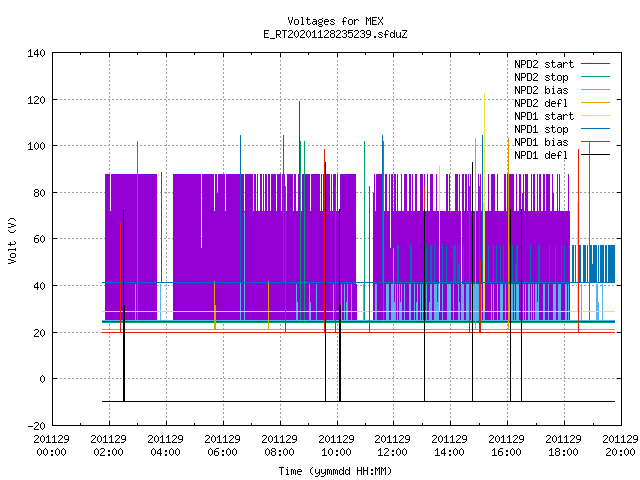
Task: Click the -20 value on the Y axis
Action: 36,426
